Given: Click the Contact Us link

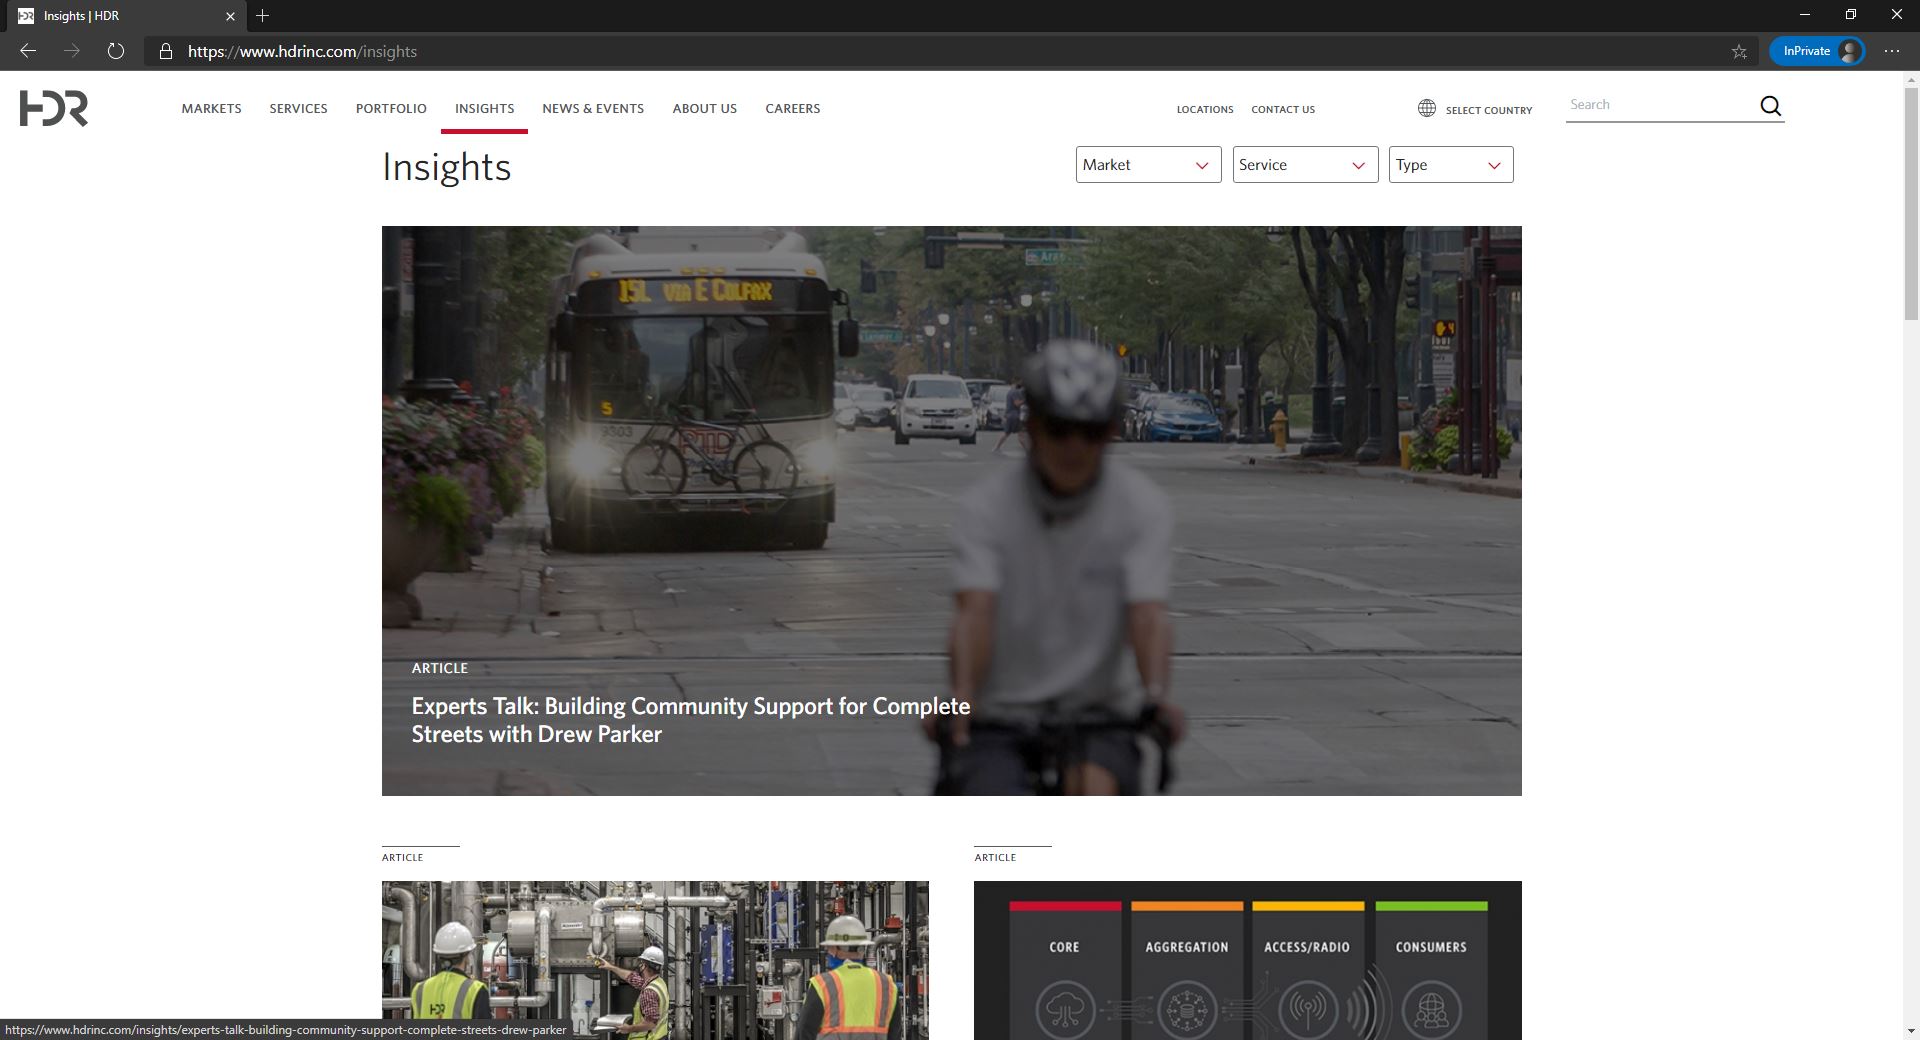Looking at the screenshot, I should click(1283, 109).
